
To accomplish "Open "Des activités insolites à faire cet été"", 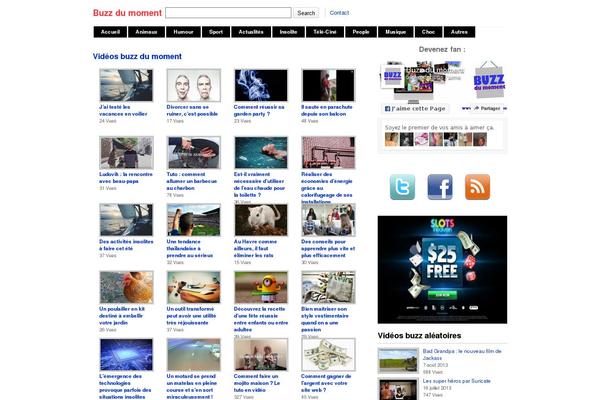I will click(x=126, y=245).
